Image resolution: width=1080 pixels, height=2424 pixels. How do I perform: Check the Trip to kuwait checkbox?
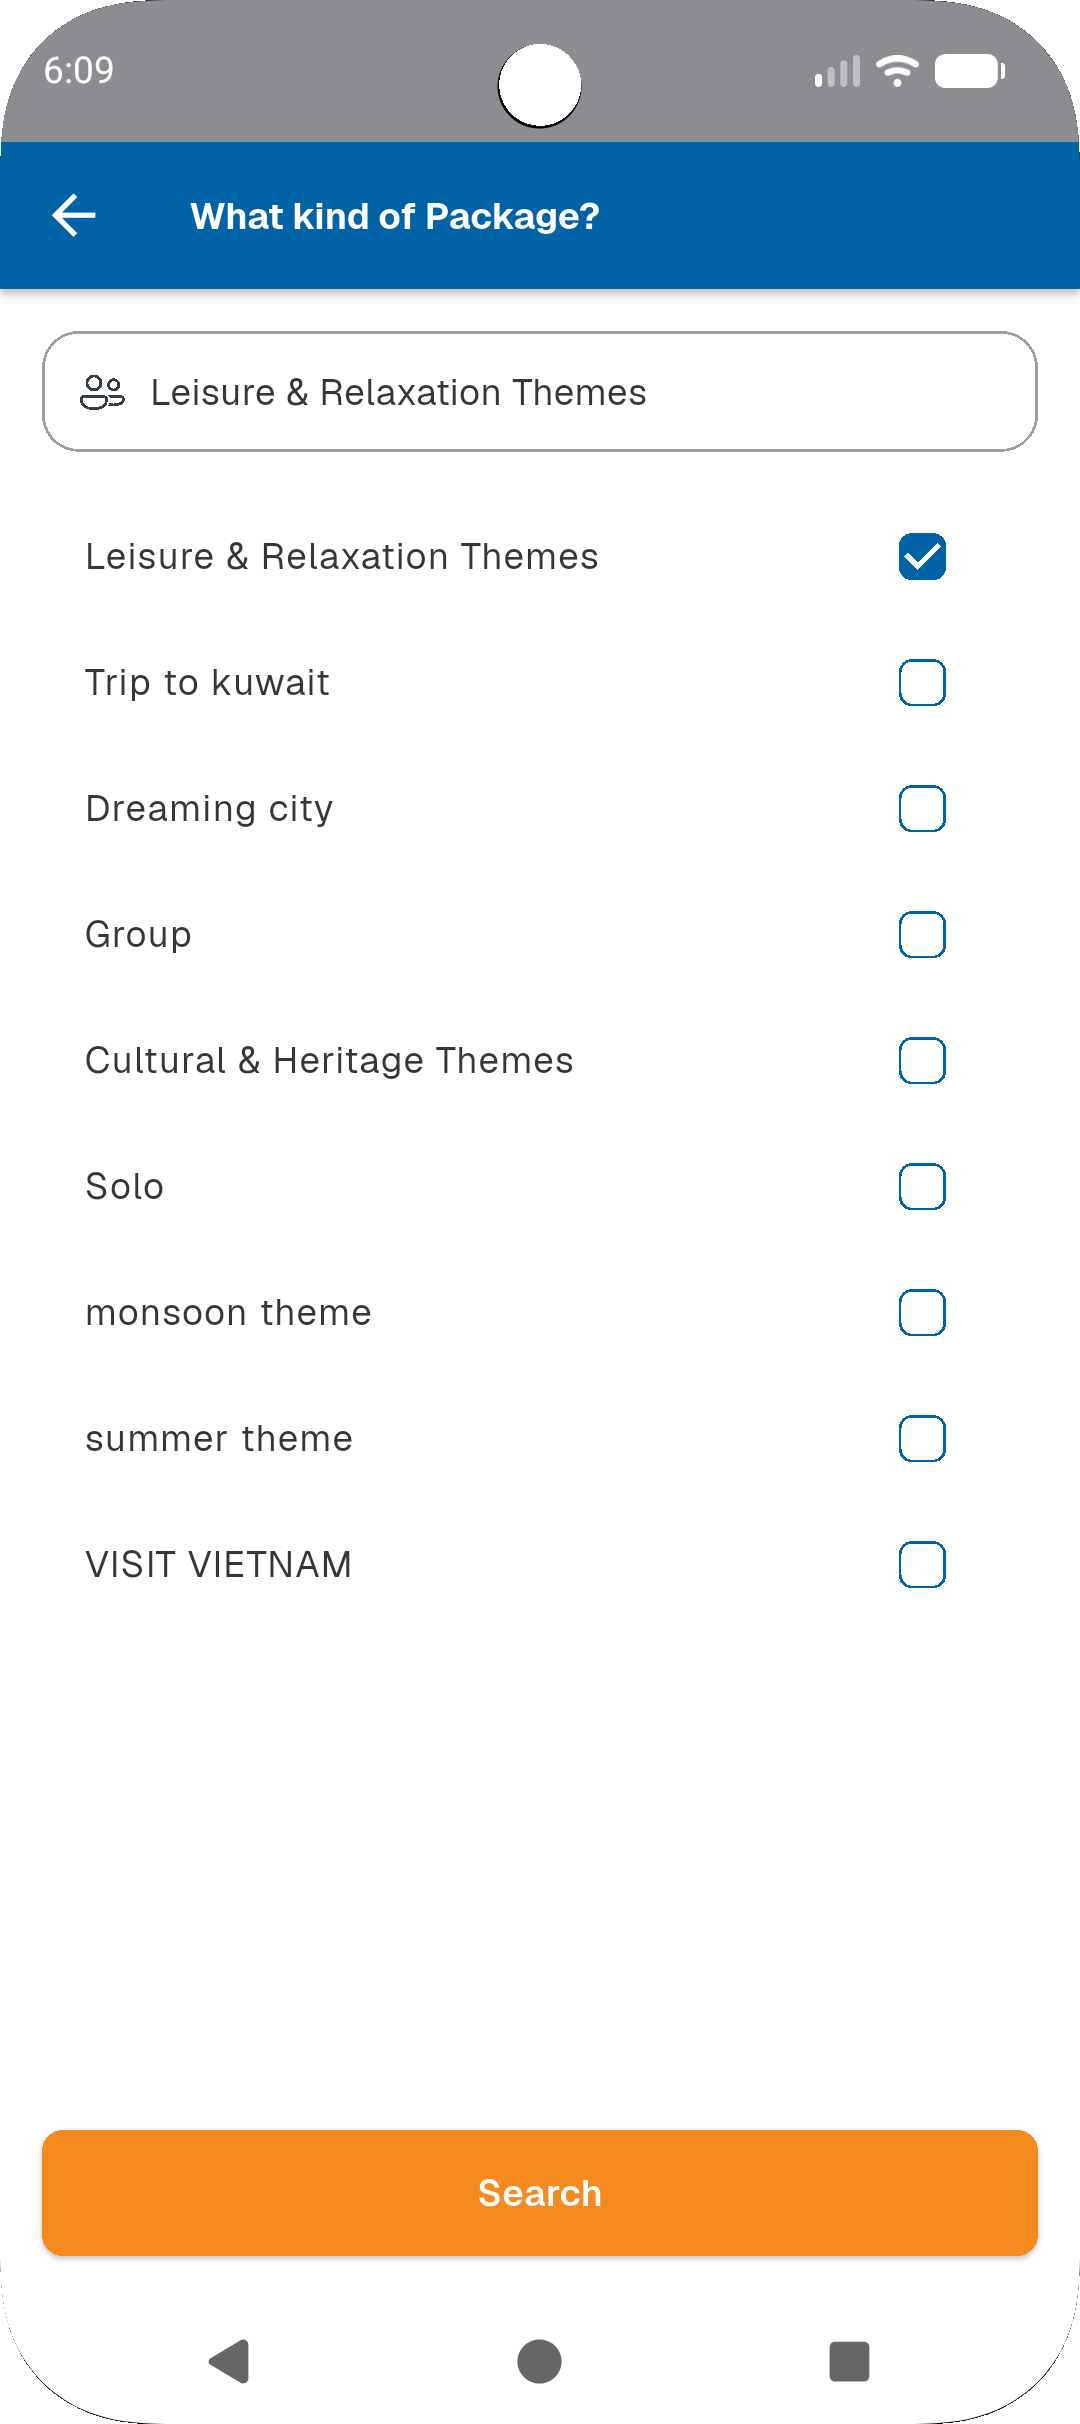pos(922,683)
